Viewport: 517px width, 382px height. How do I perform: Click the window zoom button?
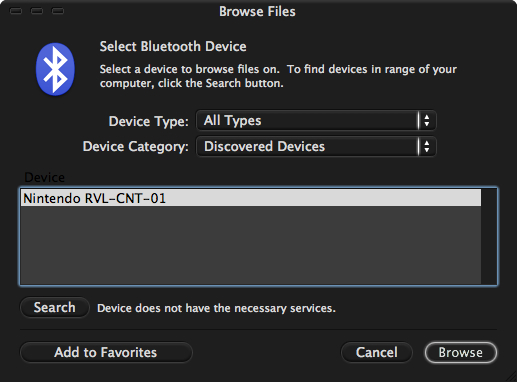[58, 11]
